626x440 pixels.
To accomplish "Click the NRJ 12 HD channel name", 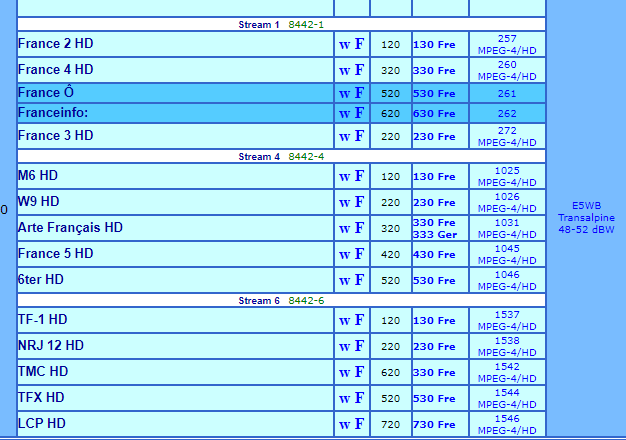I will point(51,345).
